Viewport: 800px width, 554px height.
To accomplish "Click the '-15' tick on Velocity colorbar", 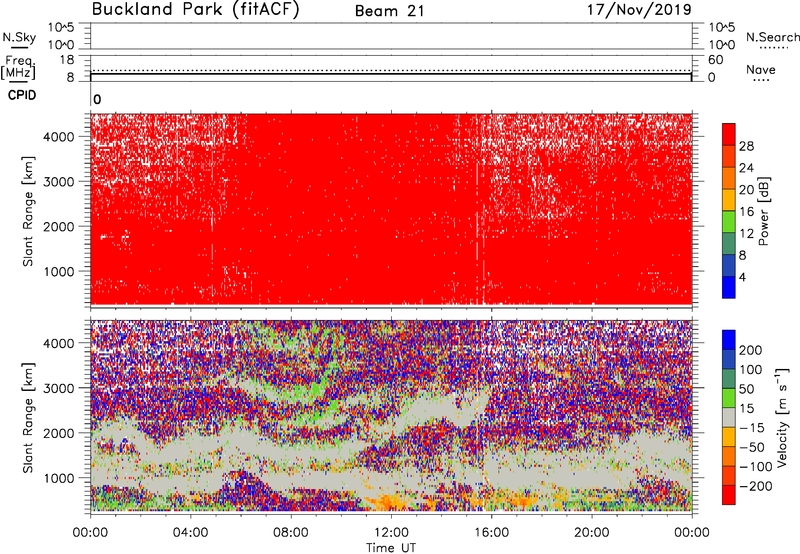I will pyautogui.click(x=752, y=427).
